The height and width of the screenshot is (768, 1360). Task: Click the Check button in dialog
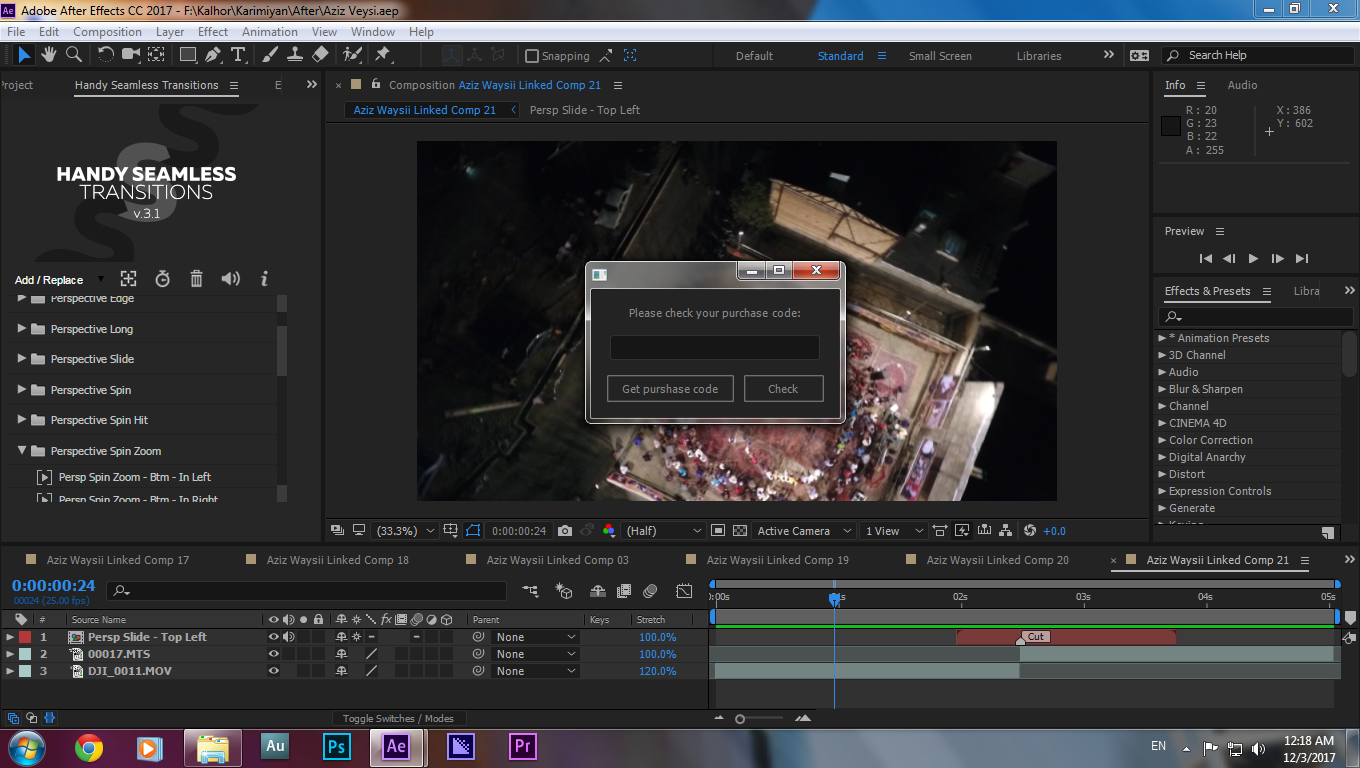coord(783,389)
